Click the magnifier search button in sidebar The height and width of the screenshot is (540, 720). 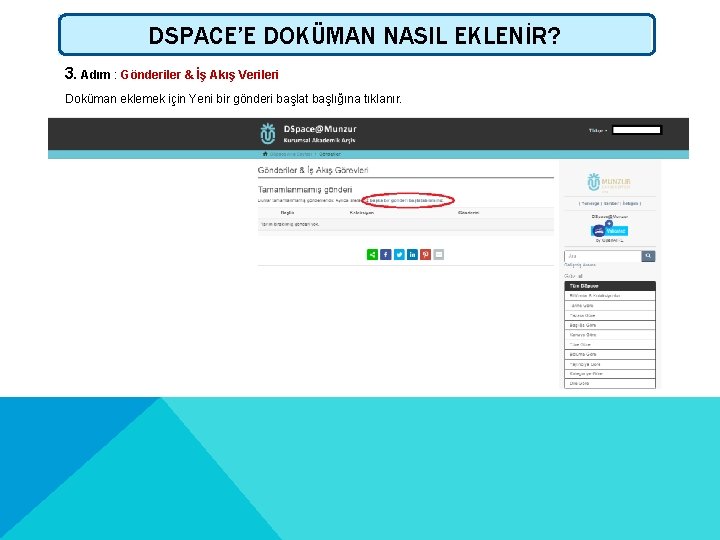(x=648, y=256)
